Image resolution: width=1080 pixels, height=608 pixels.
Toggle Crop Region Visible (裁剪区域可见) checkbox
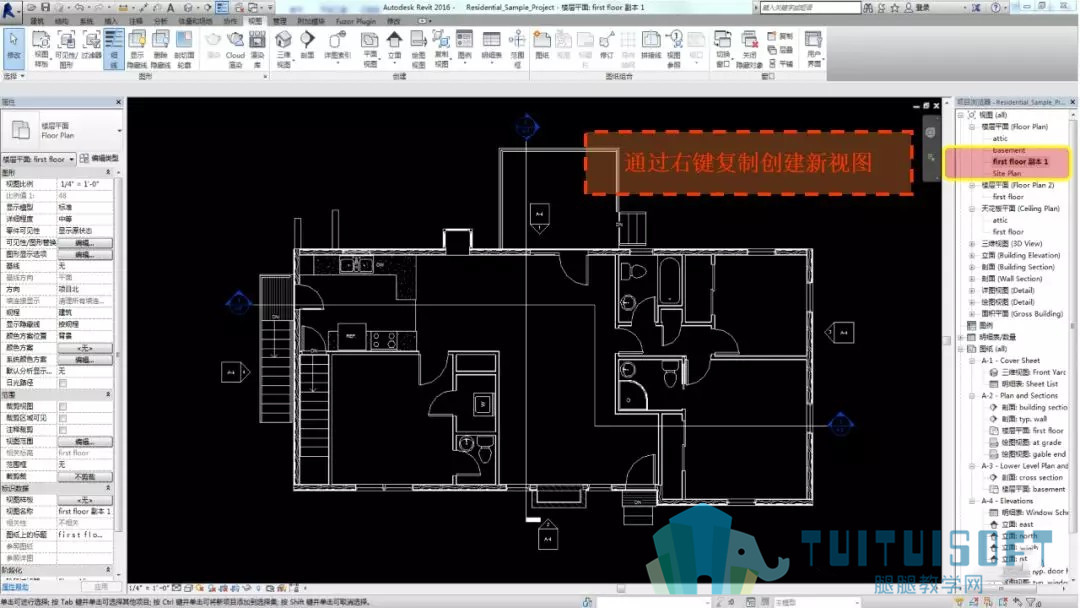pos(63,418)
